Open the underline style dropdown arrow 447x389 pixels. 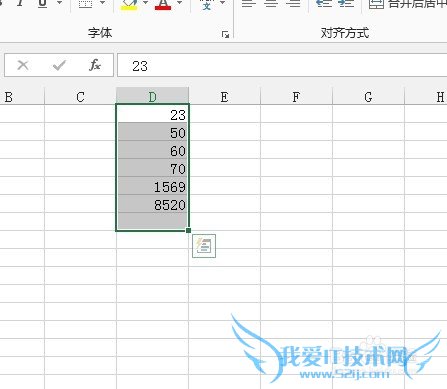(x=60, y=3)
